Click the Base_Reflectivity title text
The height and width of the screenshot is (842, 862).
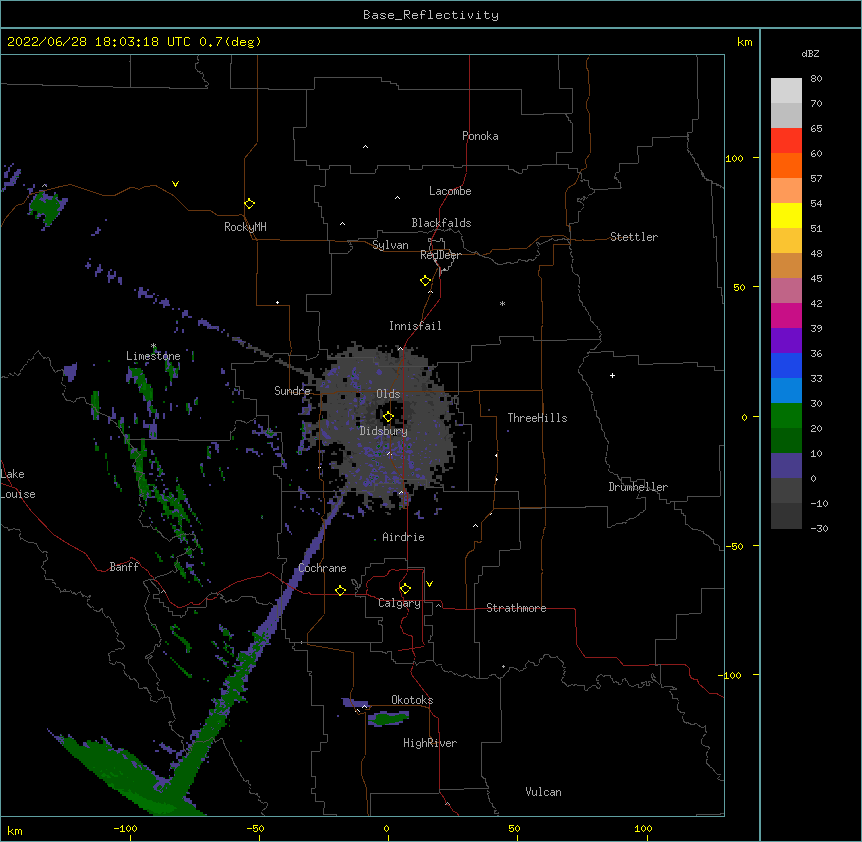click(x=431, y=15)
